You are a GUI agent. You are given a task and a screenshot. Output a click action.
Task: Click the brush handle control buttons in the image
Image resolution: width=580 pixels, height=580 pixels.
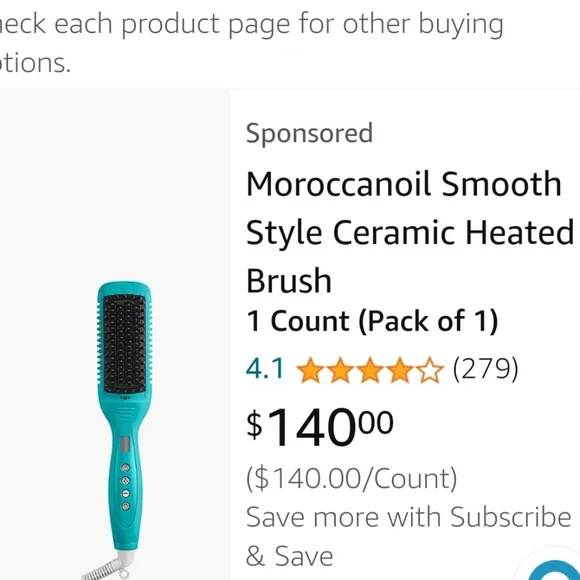(x=126, y=486)
